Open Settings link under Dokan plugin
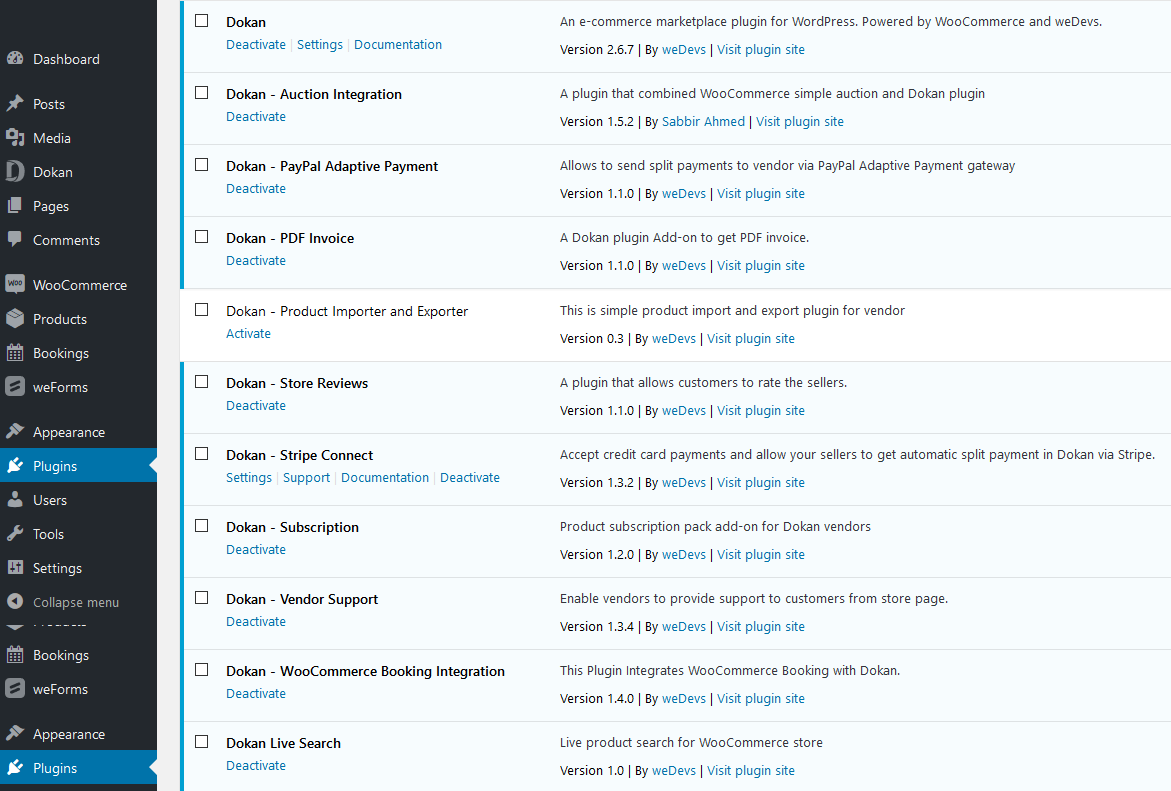This screenshot has height=791, width=1171. [320, 45]
